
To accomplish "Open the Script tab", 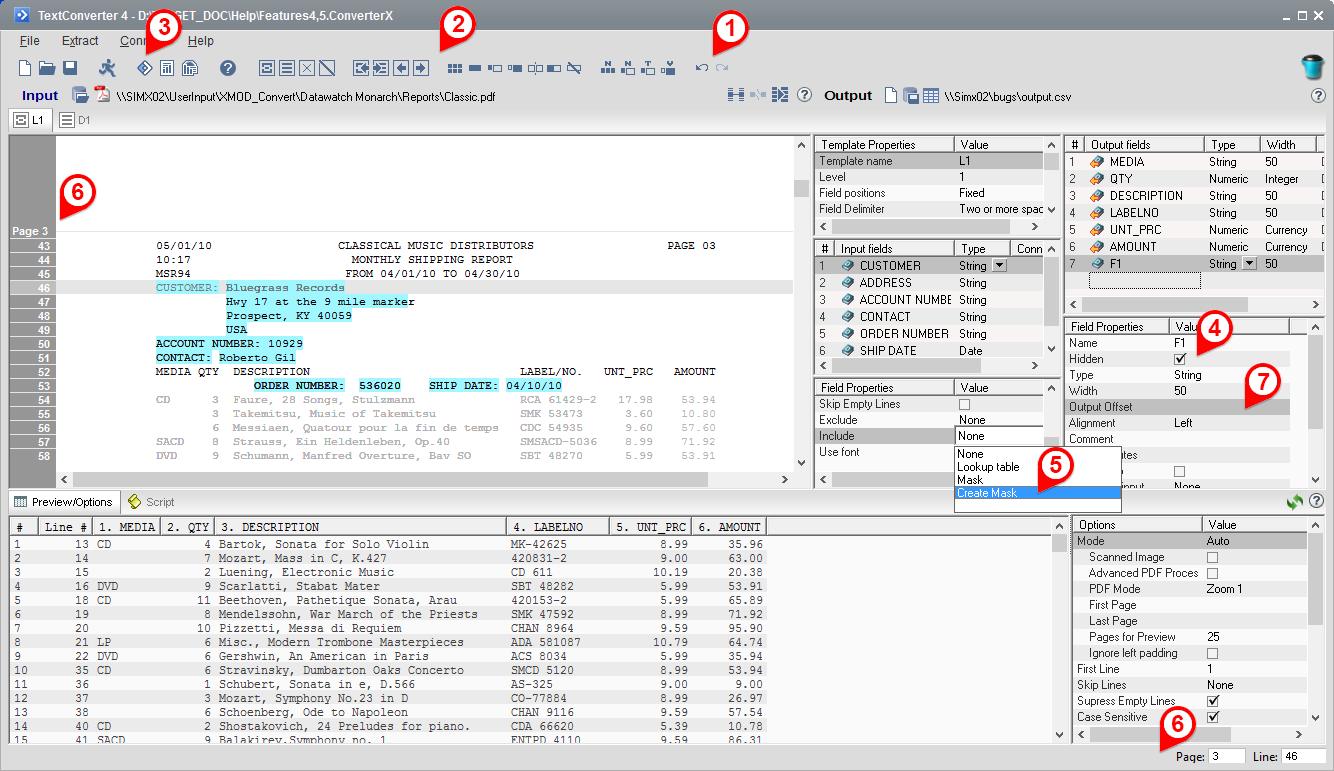I will pyautogui.click(x=150, y=502).
